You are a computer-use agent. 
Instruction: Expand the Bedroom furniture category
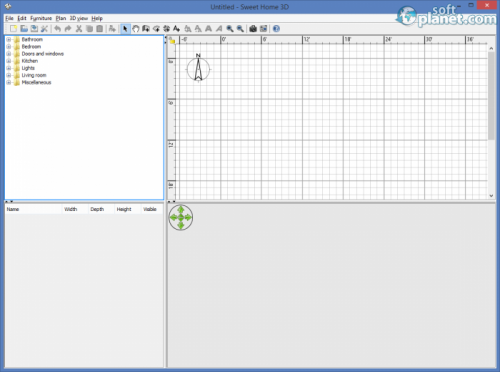click(9, 47)
